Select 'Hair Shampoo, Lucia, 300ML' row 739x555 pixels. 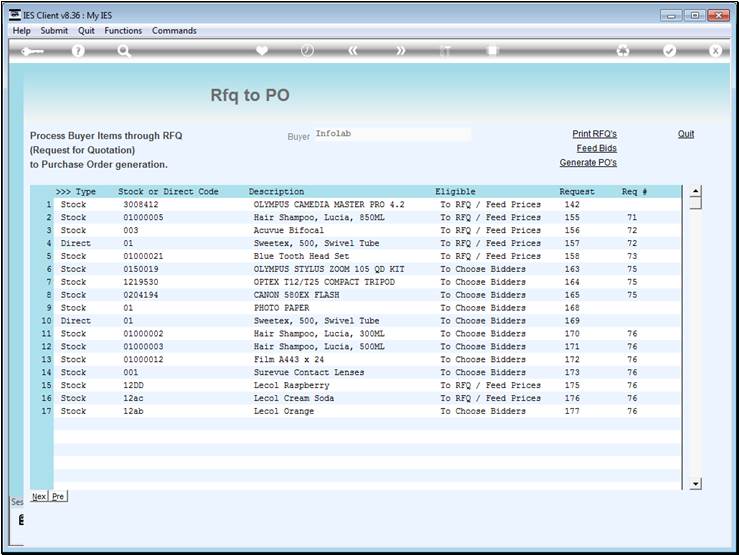tap(367, 334)
